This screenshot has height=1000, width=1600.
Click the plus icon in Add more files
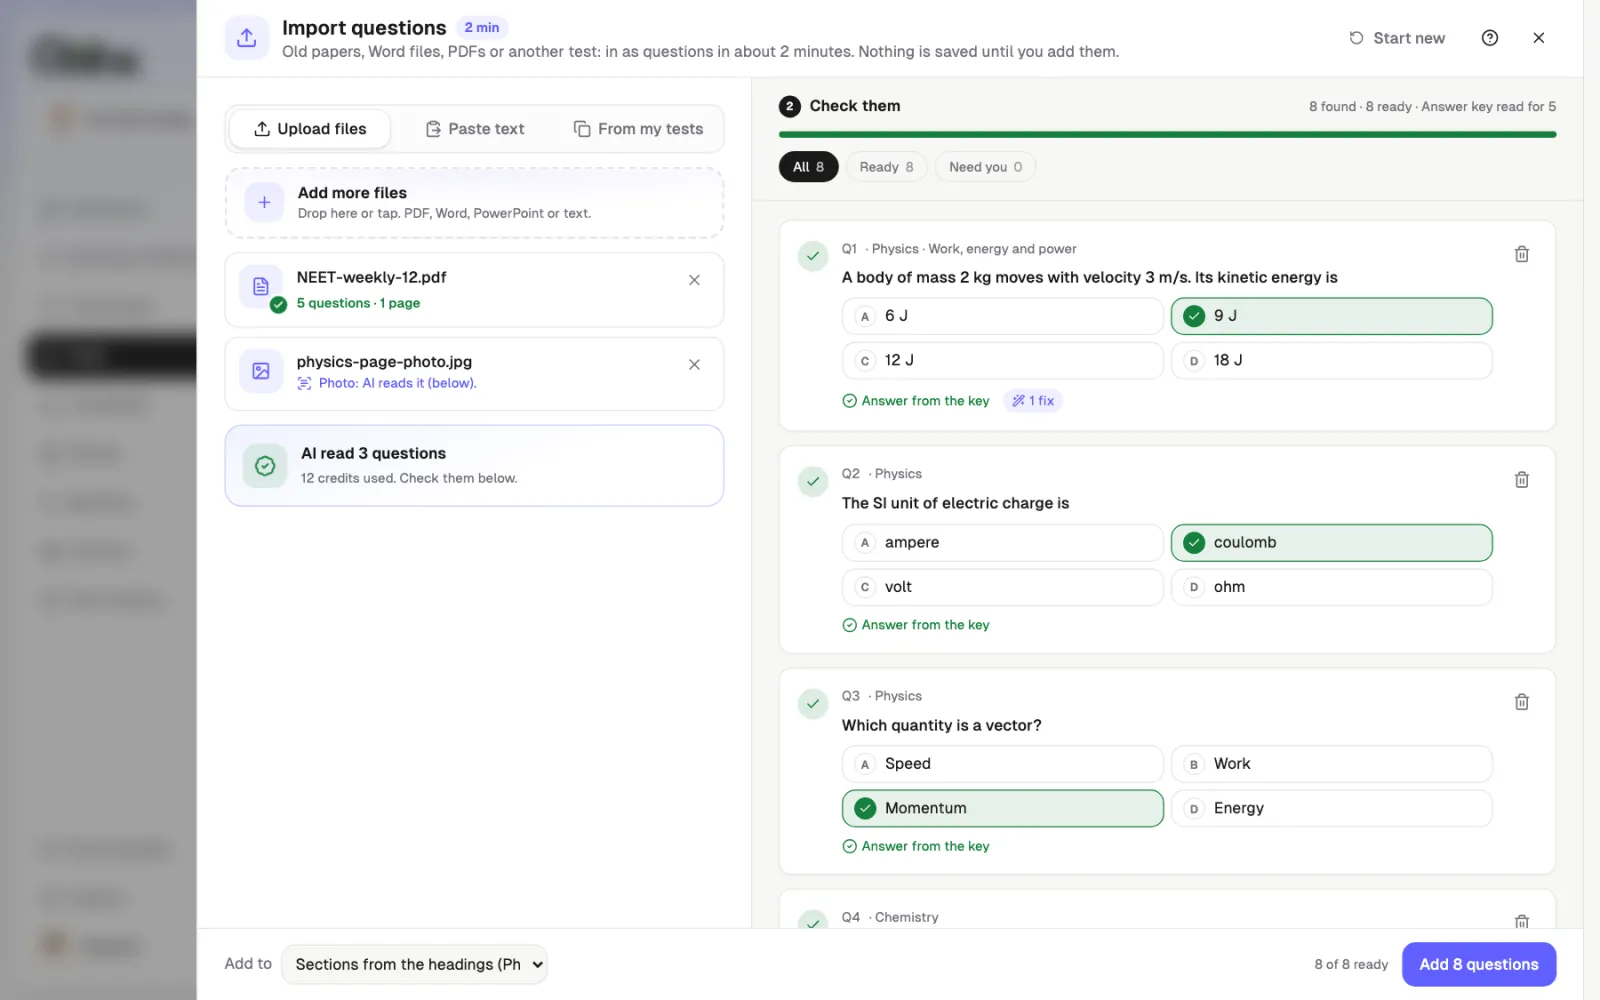[264, 202]
